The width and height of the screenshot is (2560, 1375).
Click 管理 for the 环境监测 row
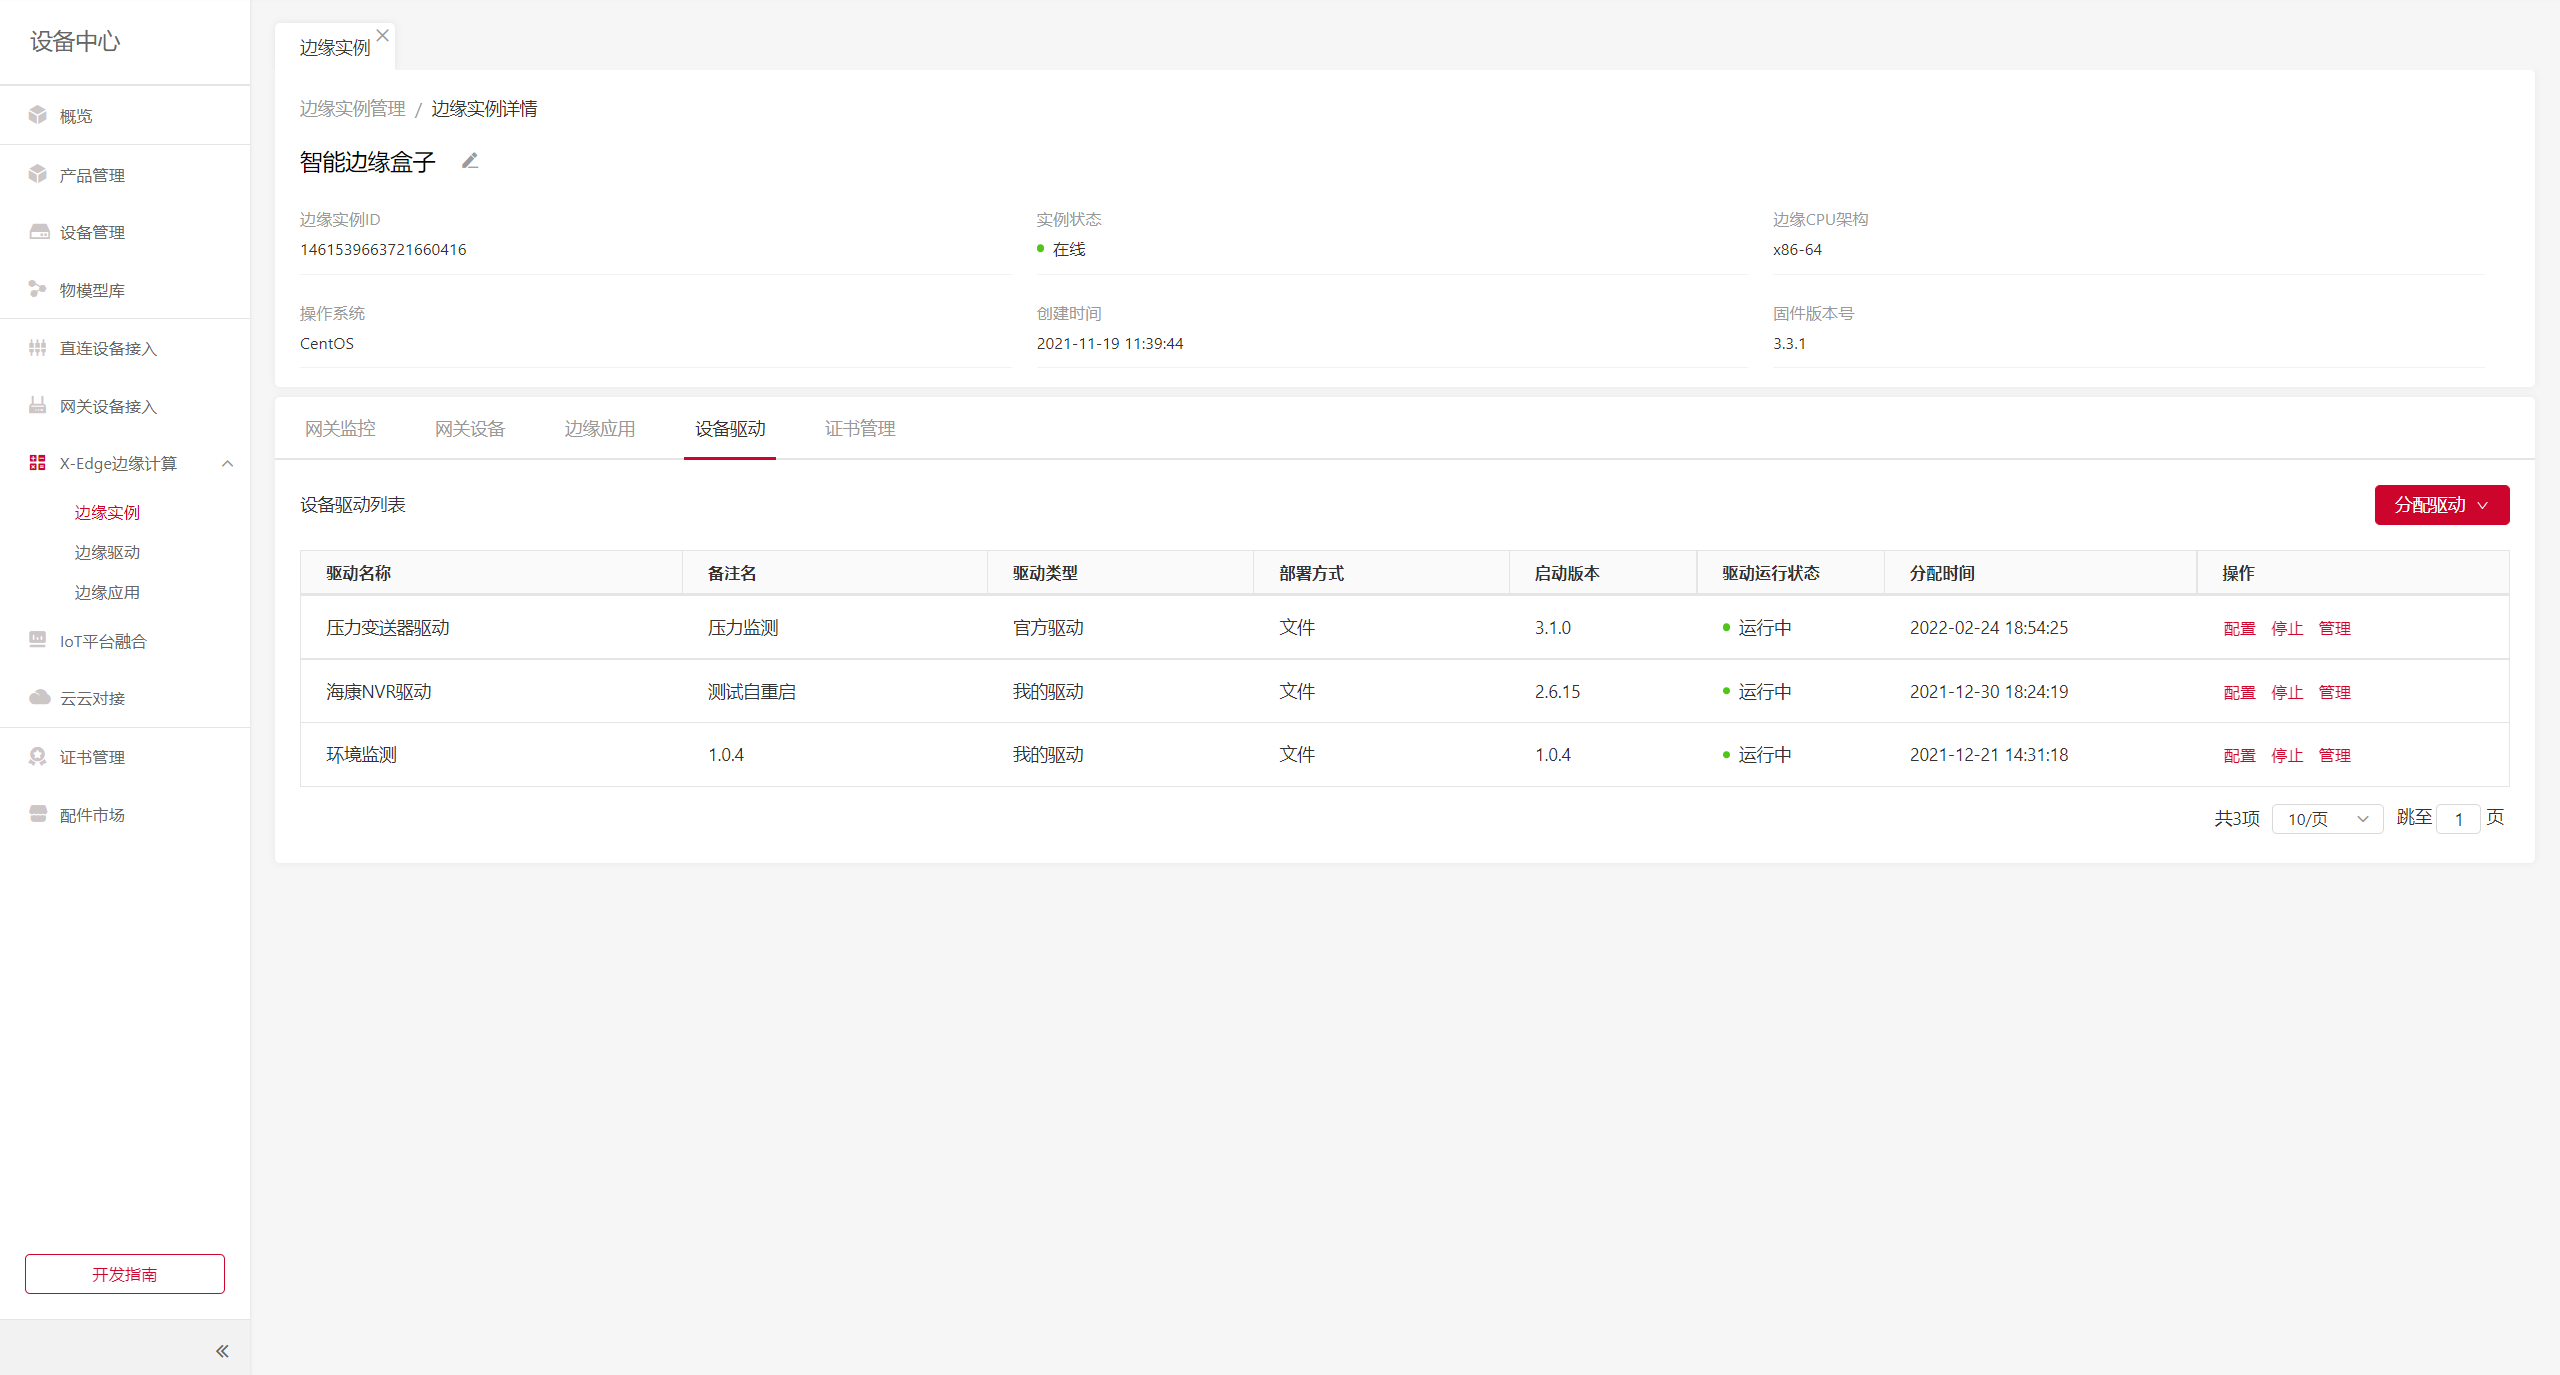pos(2334,755)
